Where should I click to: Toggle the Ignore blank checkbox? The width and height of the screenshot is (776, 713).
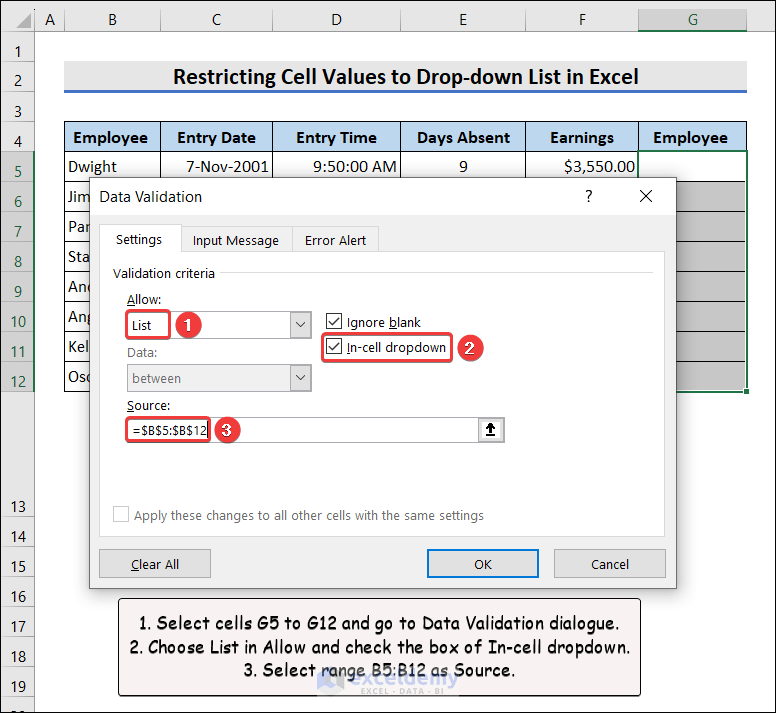pyautogui.click(x=334, y=322)
